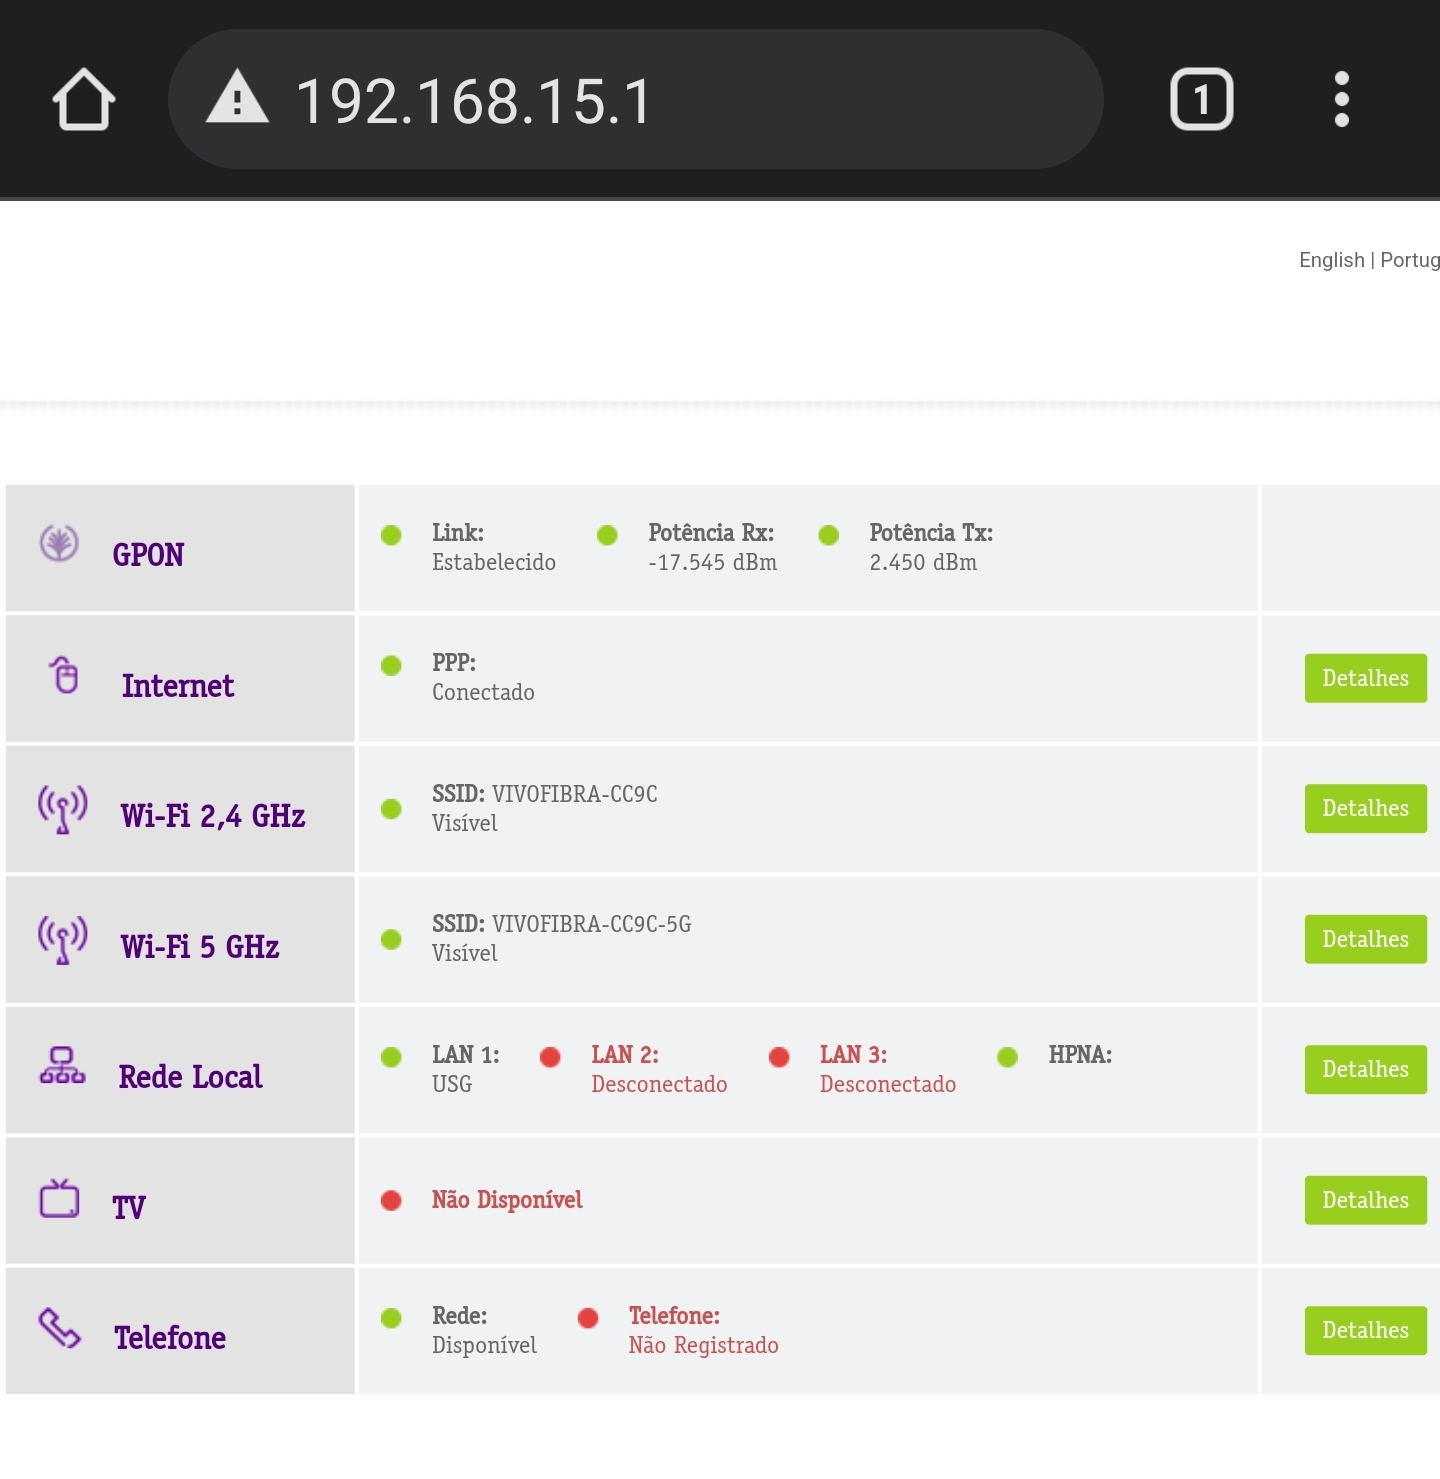Click the Desconectado text under LAN 3
Screen dimensions: 1440x1479
[888, 1084]
